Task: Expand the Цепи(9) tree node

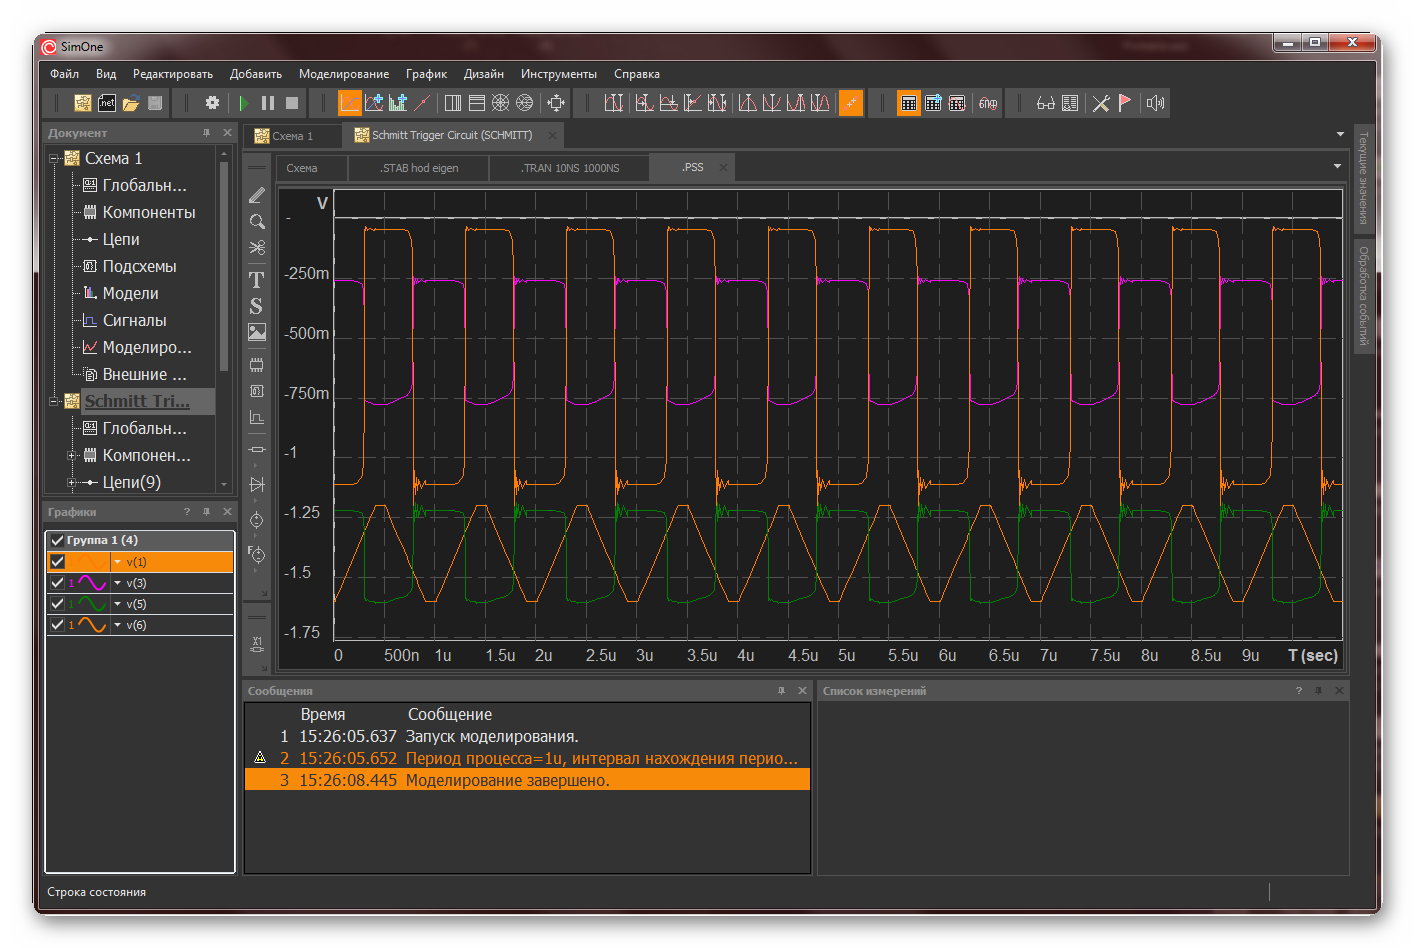Action: 71,482
